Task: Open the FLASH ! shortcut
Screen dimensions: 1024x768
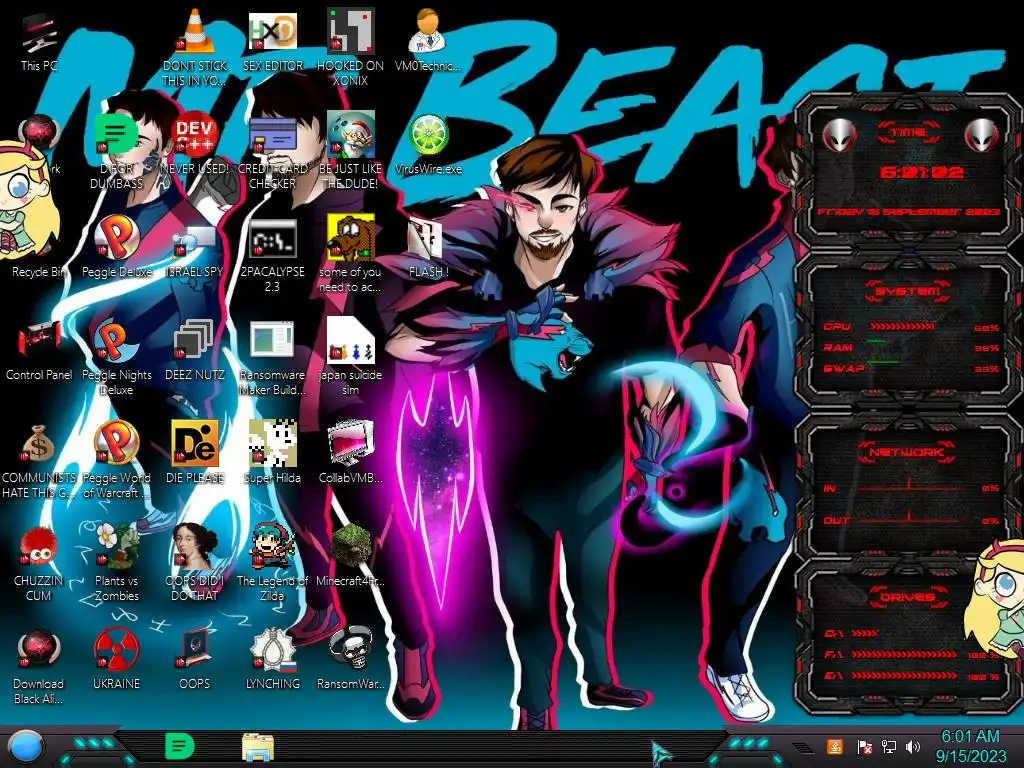Action: (428, 248)
